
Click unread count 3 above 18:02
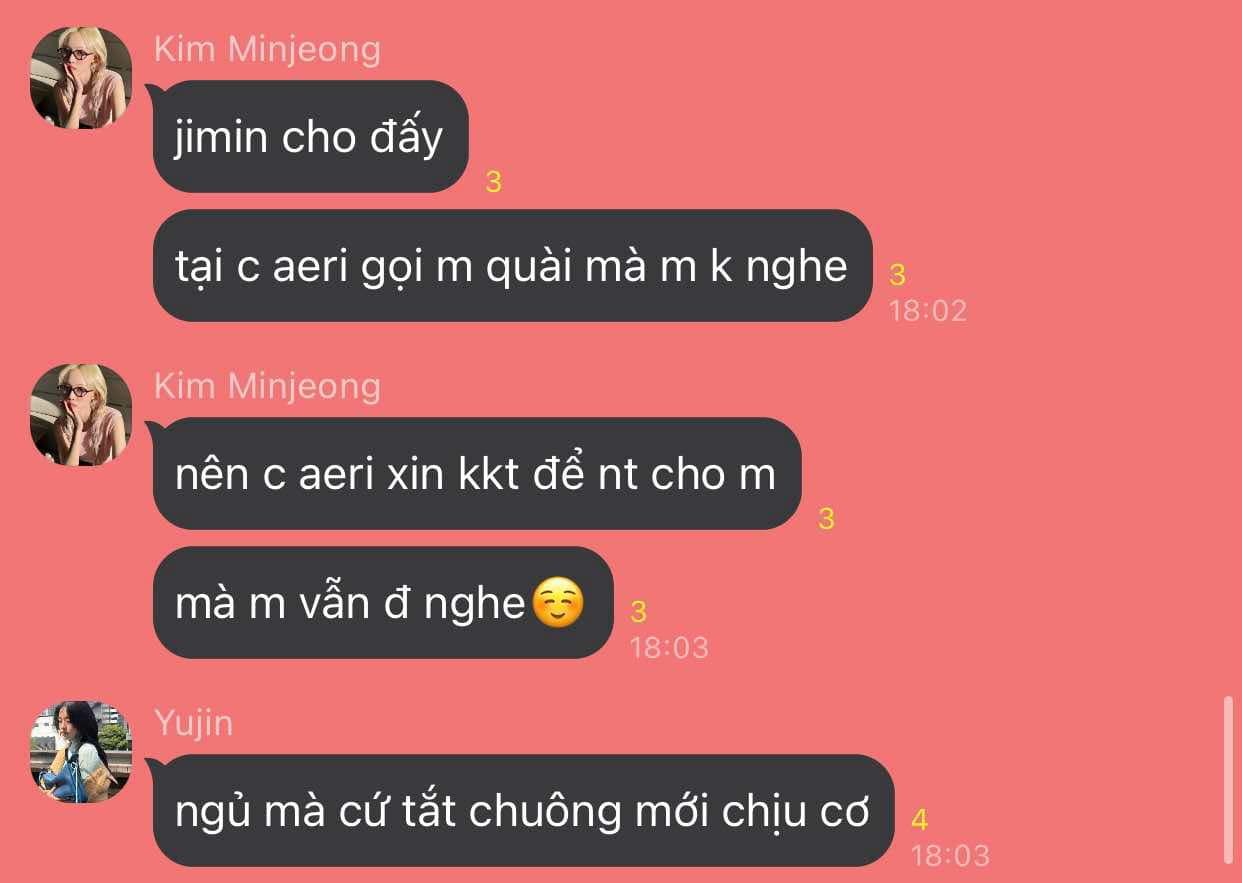897,274
